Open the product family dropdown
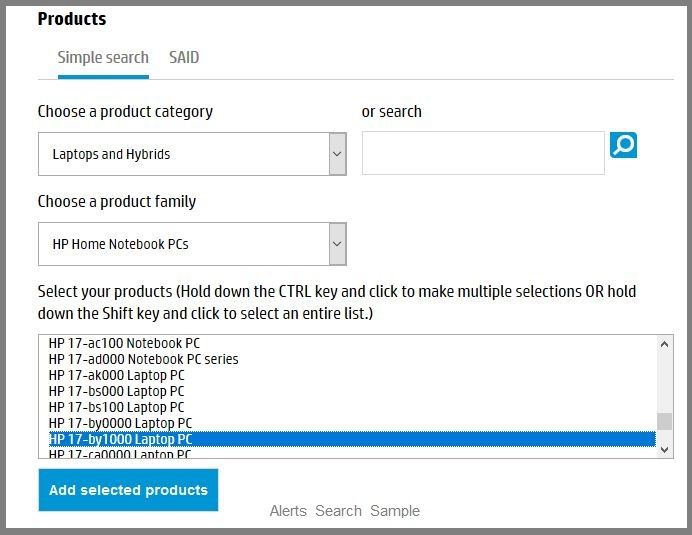Screen dimensions: 692x535 pos(192,244)
